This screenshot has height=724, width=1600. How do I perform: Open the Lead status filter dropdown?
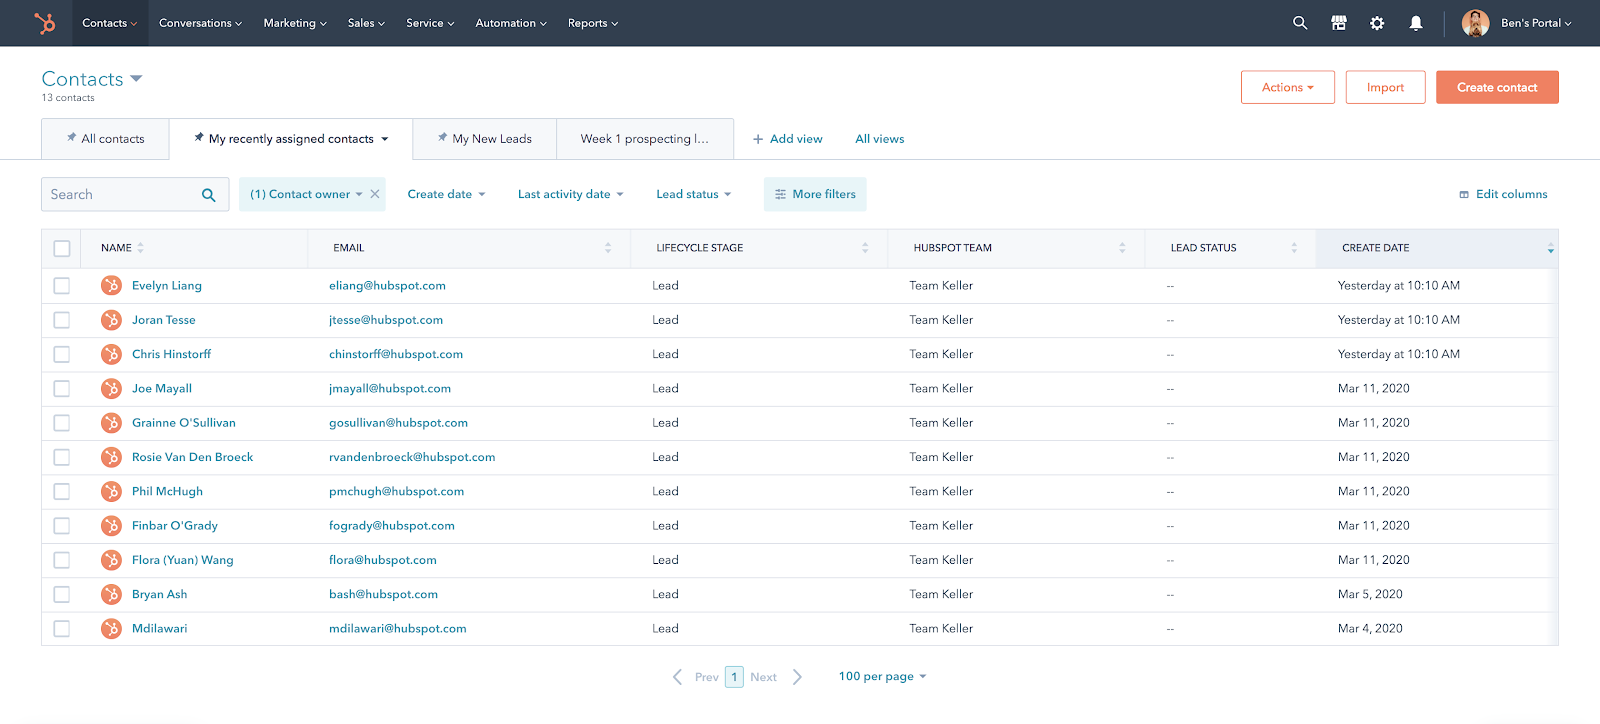pyautogui.click(x=694, y=194)
